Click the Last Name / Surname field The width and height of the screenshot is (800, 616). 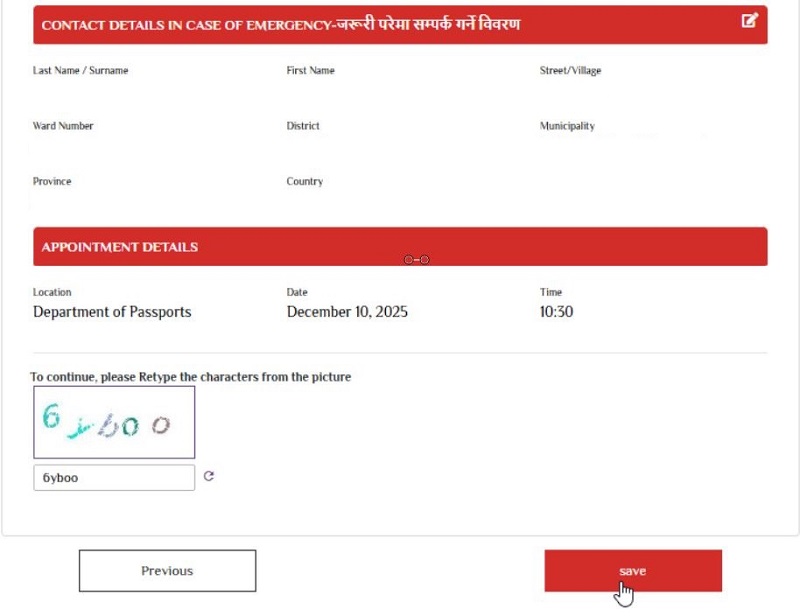84,71
